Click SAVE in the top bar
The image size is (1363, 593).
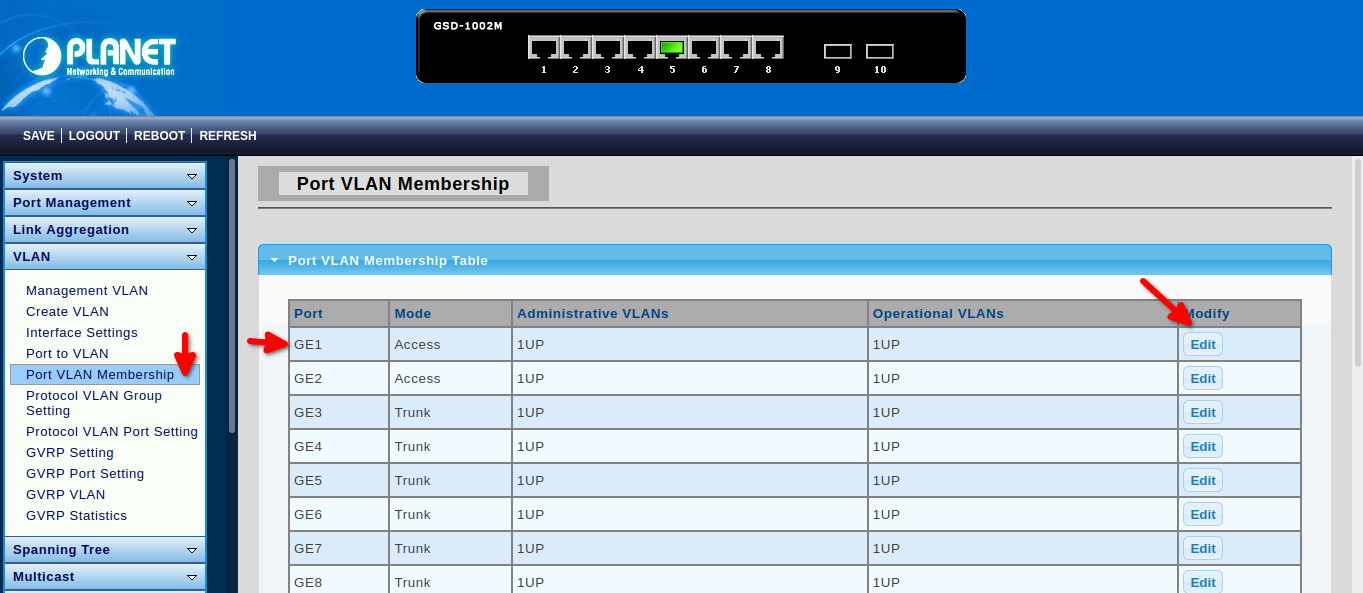pos(39,136)
